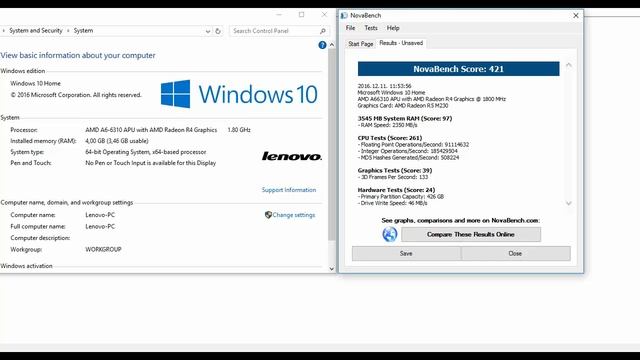Screen dimensions: 640x360
Task: Click Primary Partition Capacity: 426 GB line
Action: (x=401, y=196)
